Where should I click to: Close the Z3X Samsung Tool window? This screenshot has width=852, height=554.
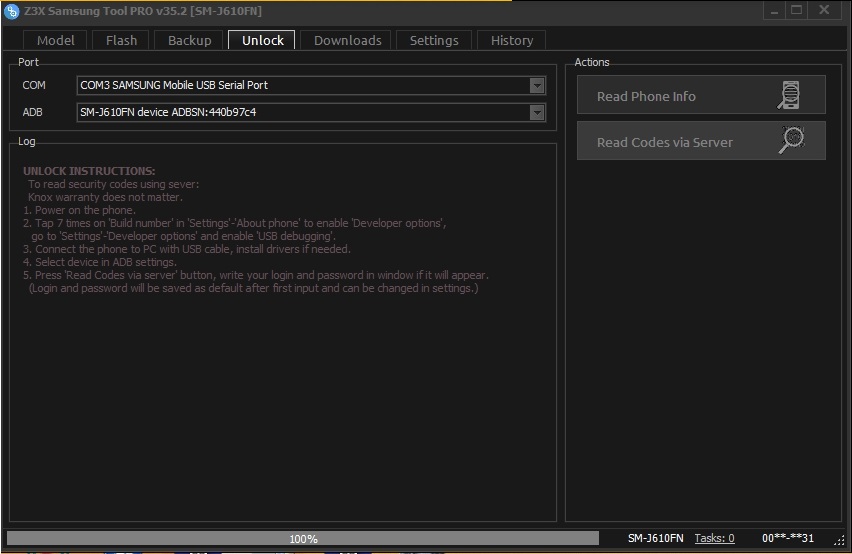tap(824, 10)
